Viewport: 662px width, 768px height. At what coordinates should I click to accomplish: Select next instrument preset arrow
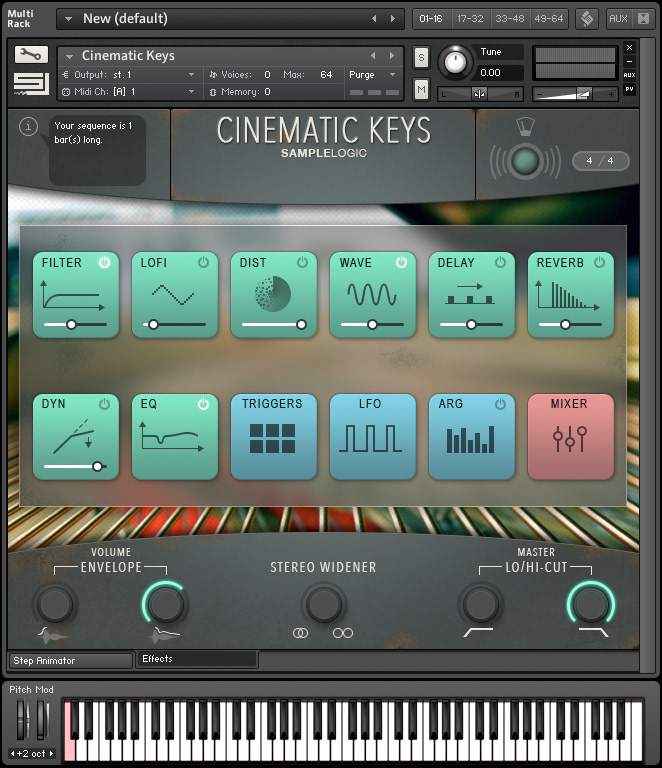pos(392,56)
